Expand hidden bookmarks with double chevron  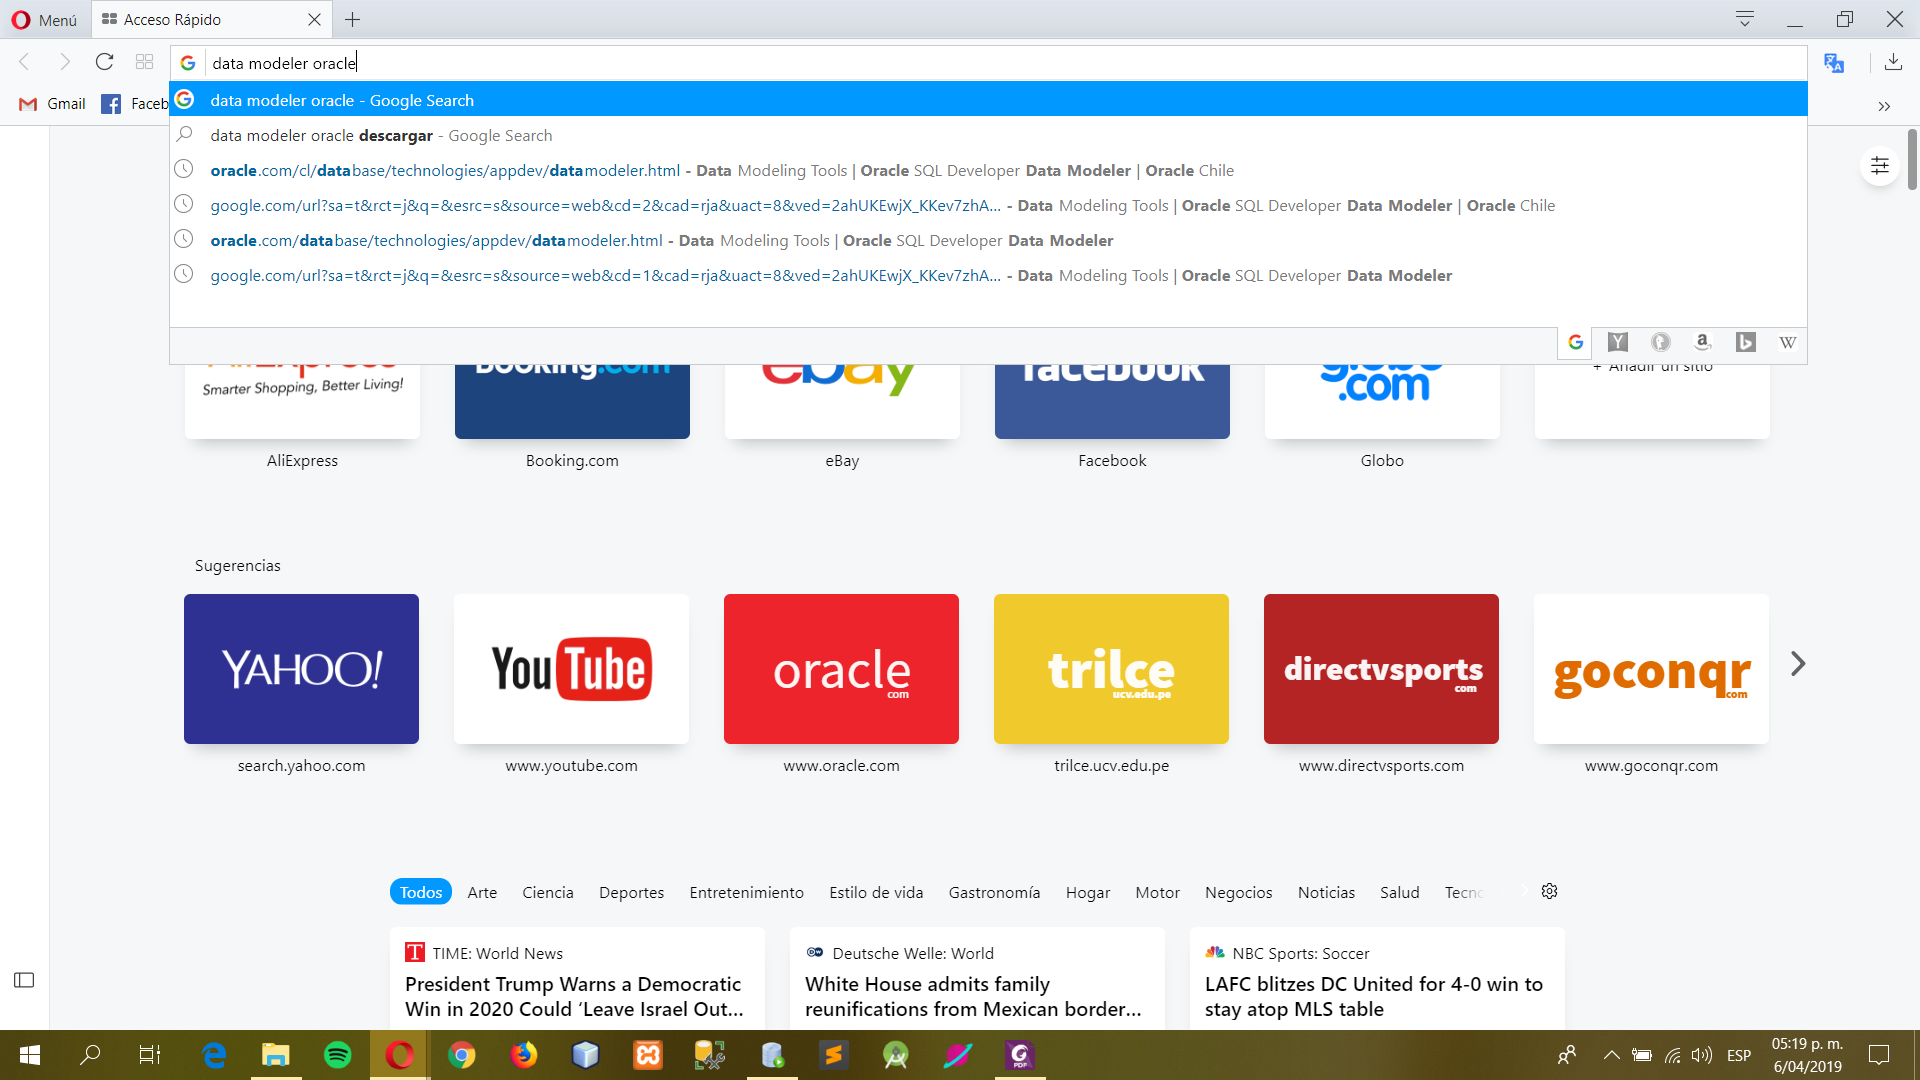click(x=1884, y=106)
